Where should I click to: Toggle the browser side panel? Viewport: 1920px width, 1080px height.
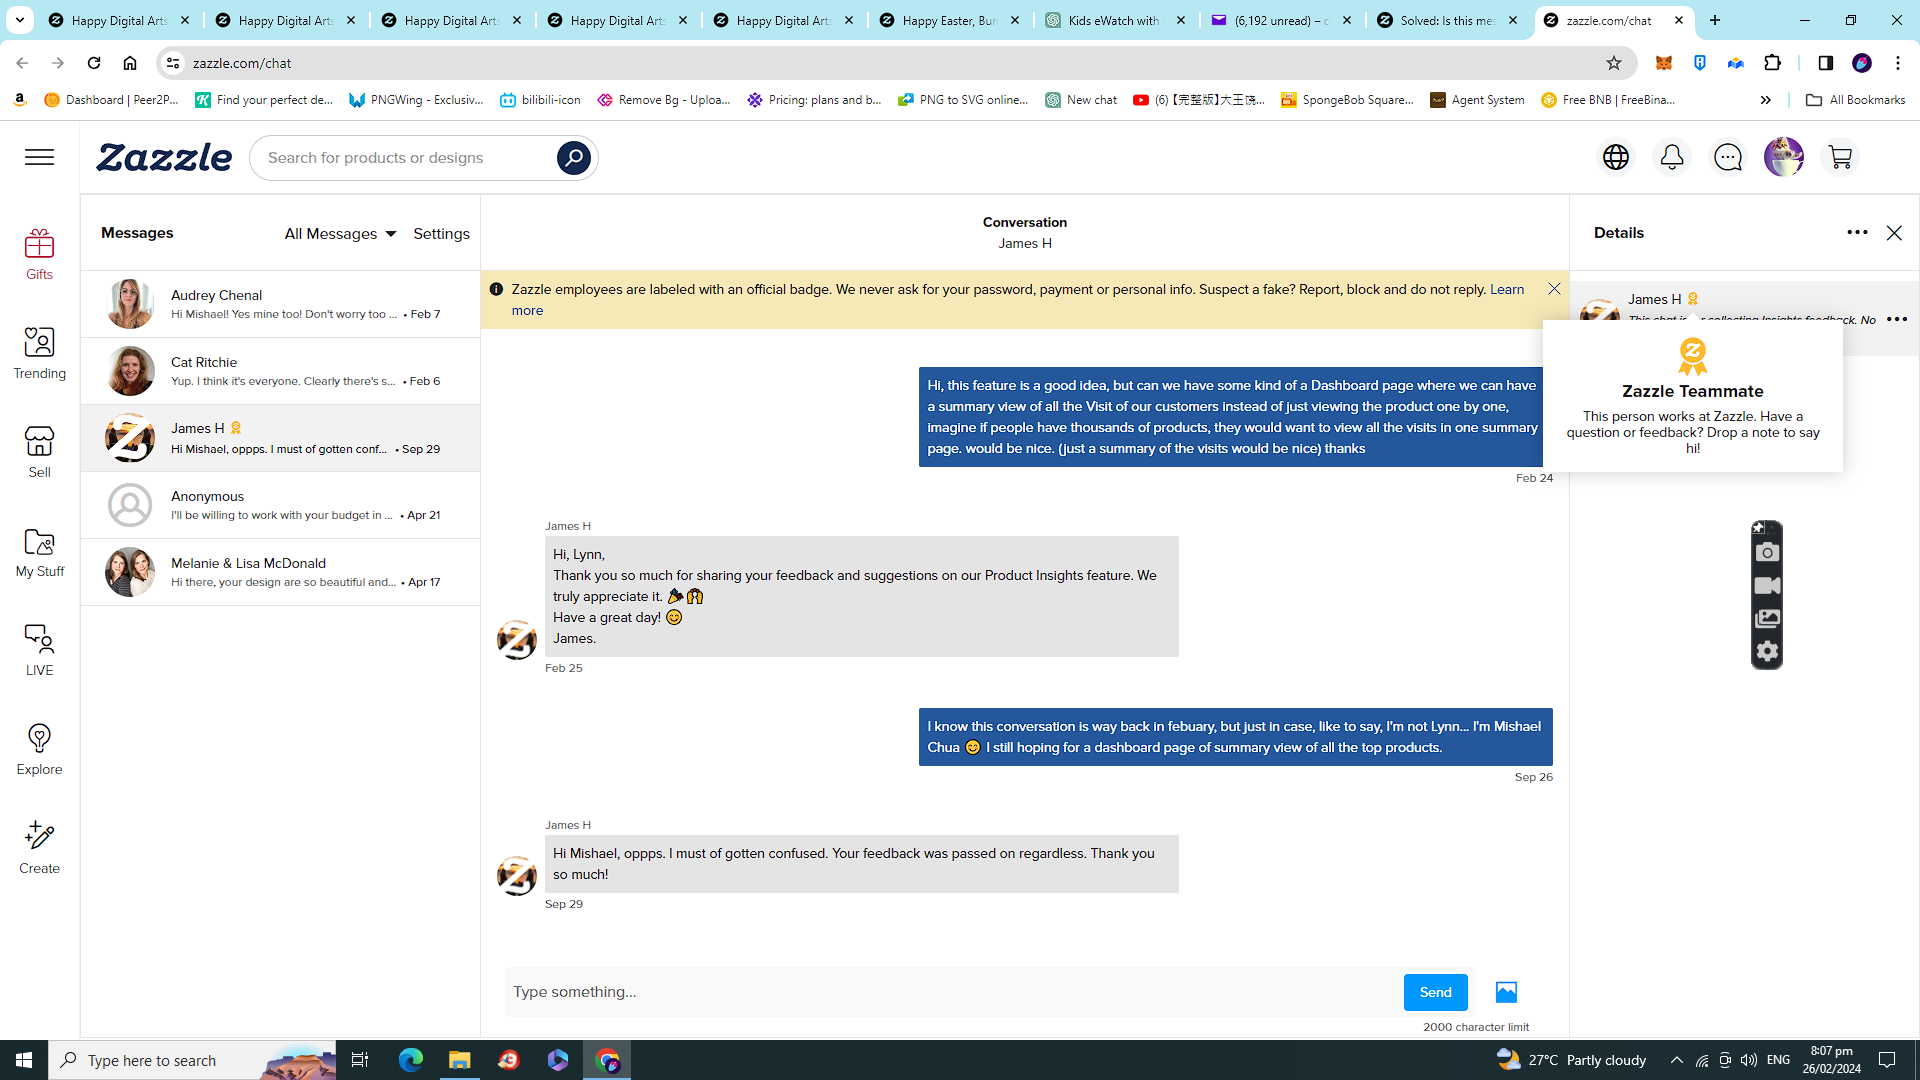(1825, 63)
